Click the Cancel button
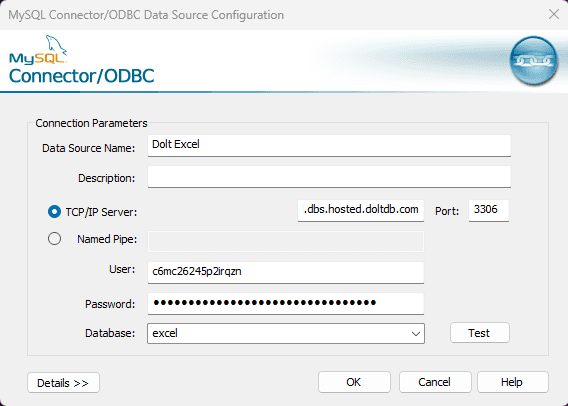This screenshot has height=406, width=568. click(x=435, y=382)
